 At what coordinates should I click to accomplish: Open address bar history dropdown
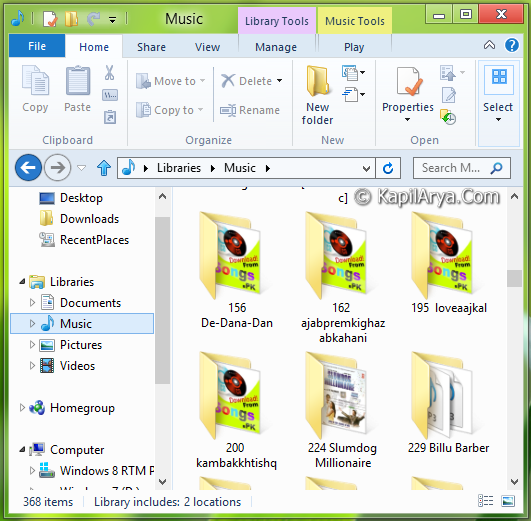[x=366, y=168]
